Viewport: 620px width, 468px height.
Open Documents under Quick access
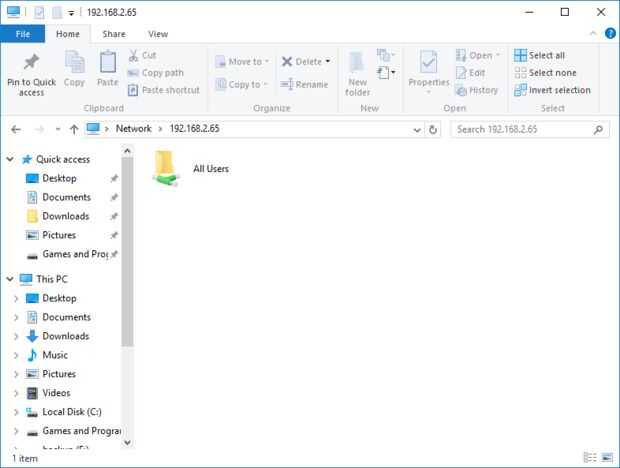(66, 197)
